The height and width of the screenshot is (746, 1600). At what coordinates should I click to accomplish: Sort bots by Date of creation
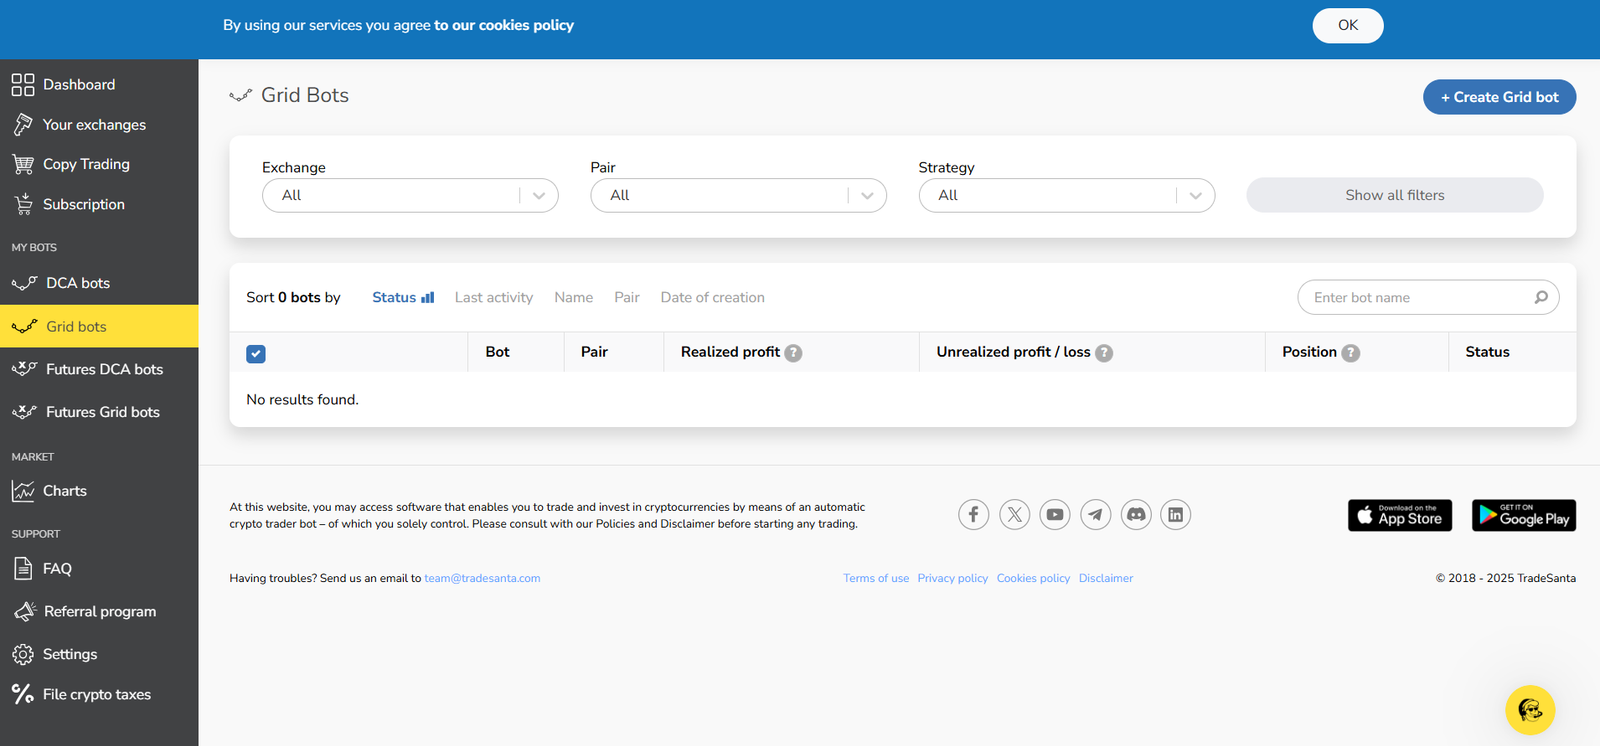[x=712, y=298]
